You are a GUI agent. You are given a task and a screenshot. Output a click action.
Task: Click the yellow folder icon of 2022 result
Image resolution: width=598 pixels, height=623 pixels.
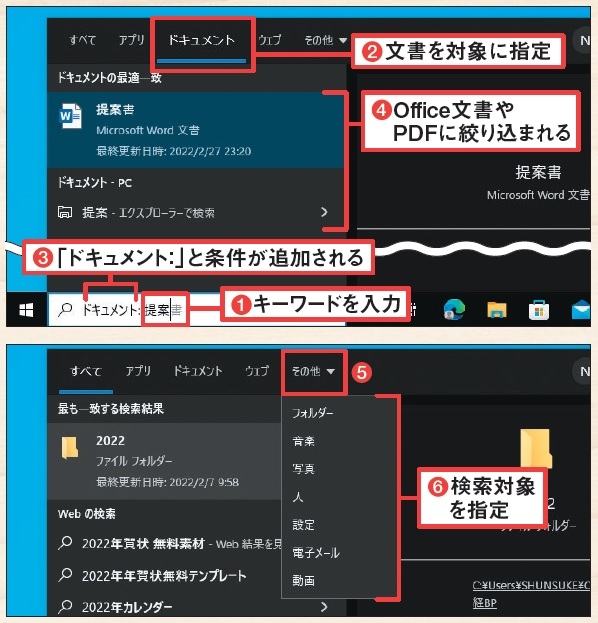tap(70, 448)
